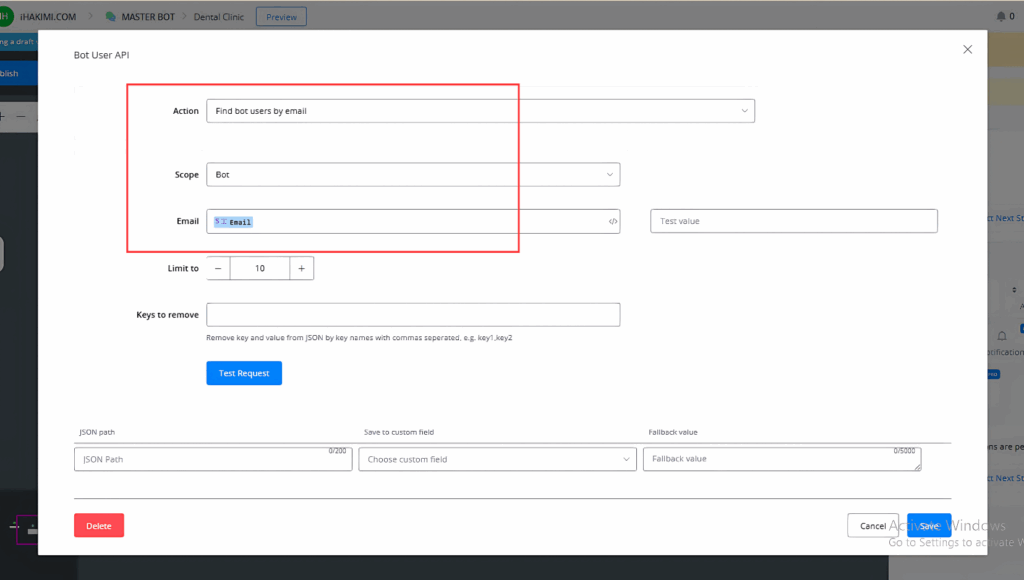Click the Preview button in the header
This screenshot has width=1024, height=580.
coord(281,16)
